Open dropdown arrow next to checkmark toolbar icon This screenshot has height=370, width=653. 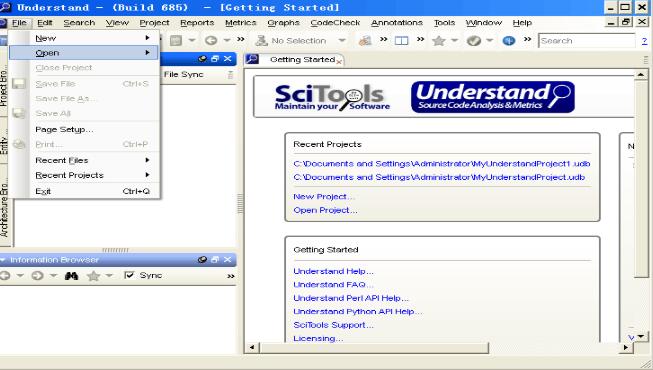490,40
